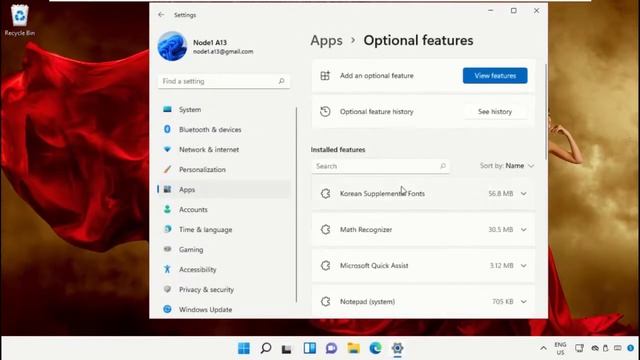This screenshot has width=640, height=360.
Task: Click the magnifier in installed features Search
Action: 442,166
